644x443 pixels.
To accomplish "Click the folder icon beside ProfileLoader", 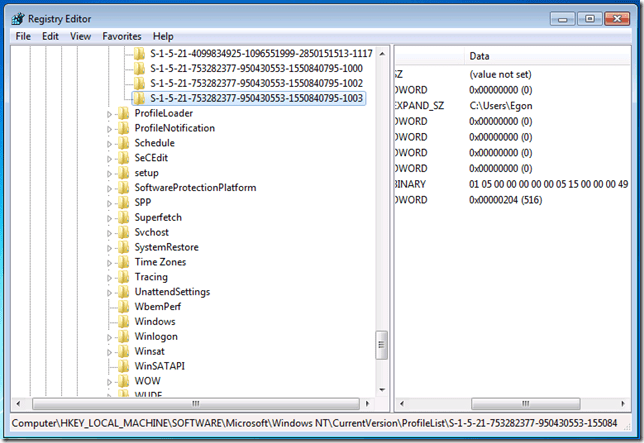I will click(124, 113).
